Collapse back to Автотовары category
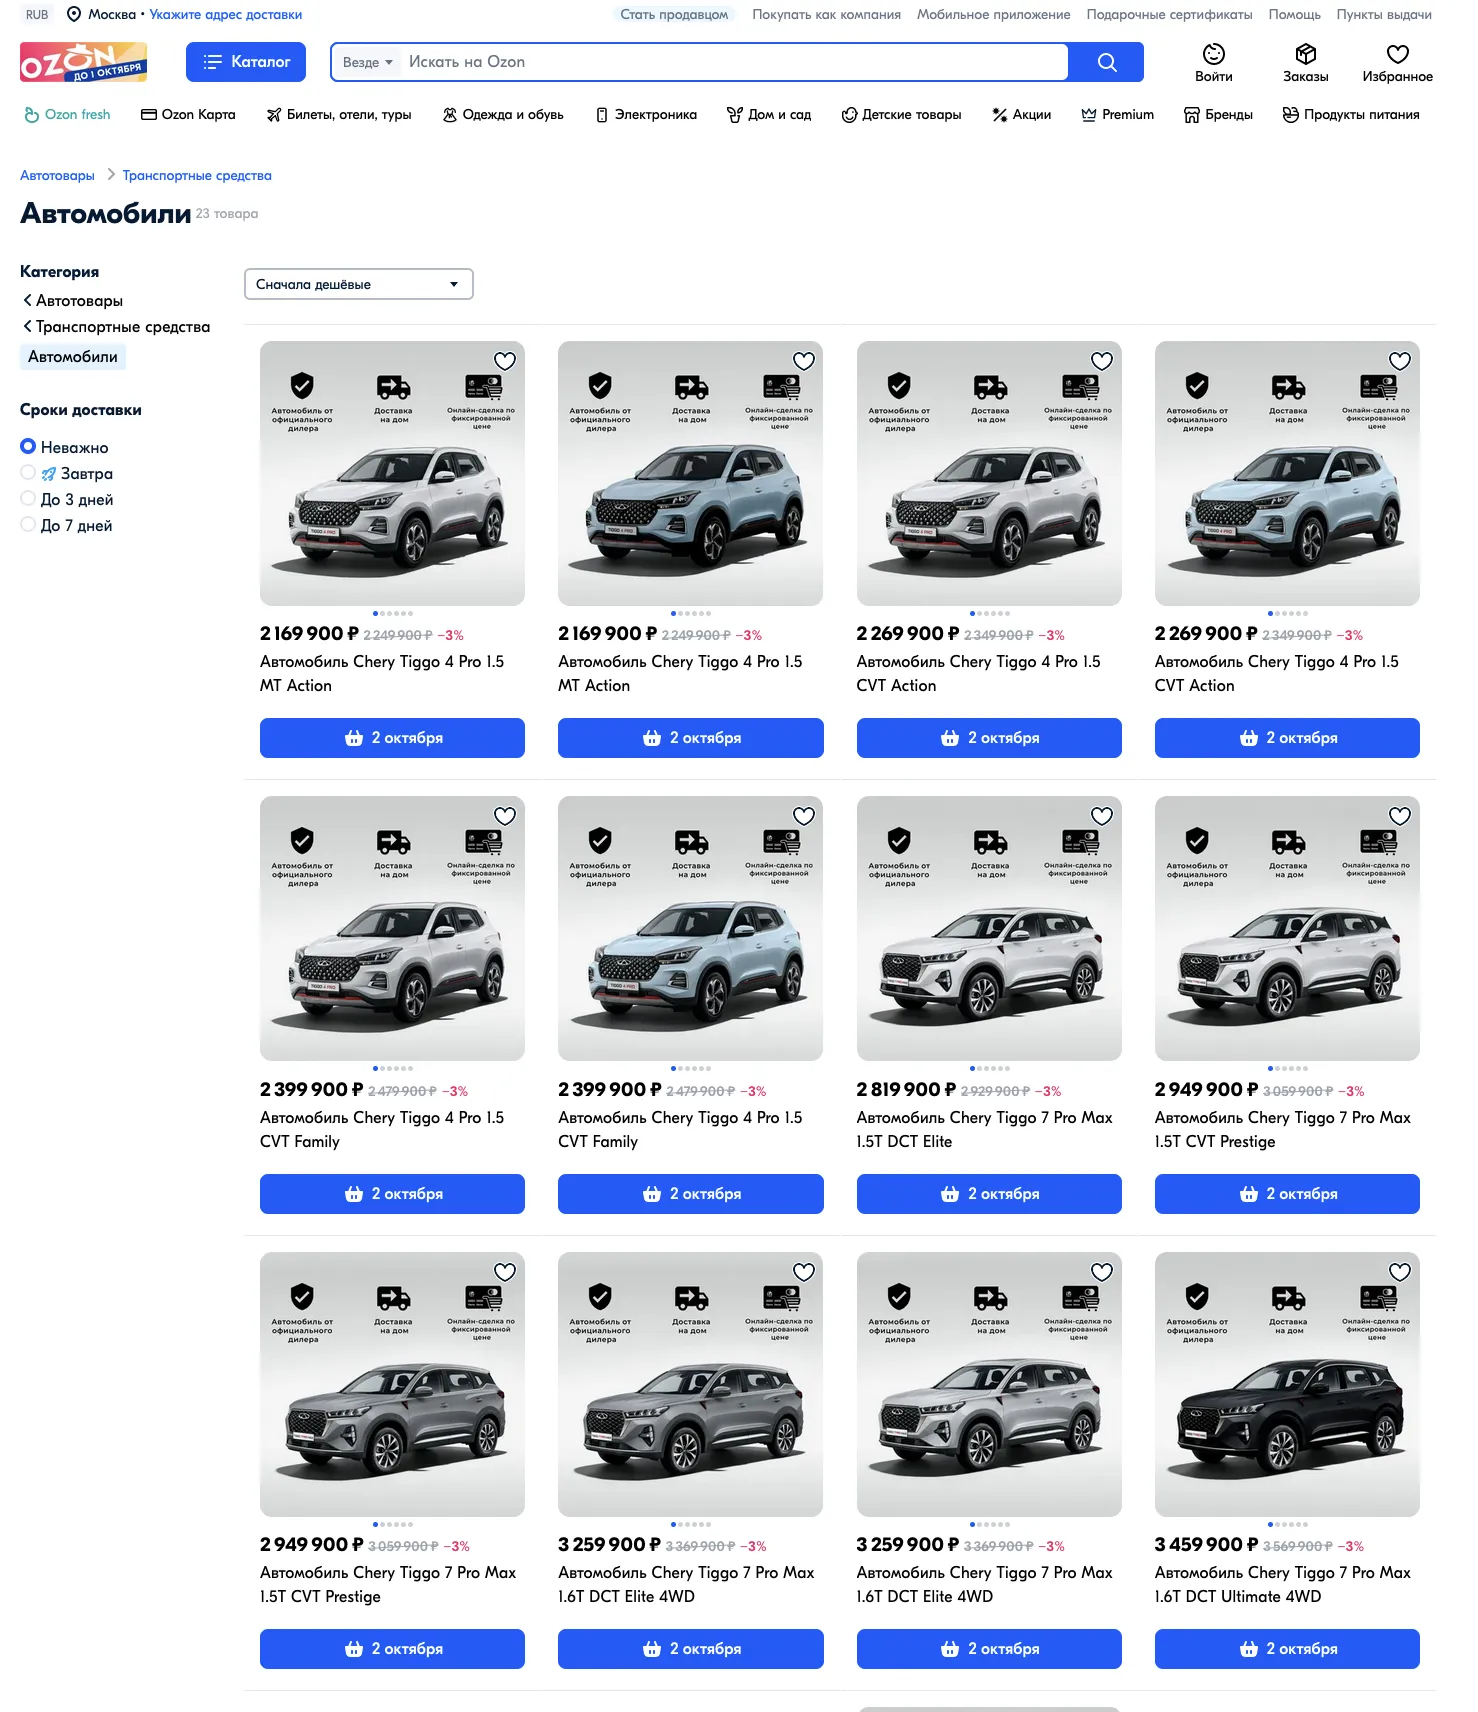The image size is (1478, 1712). click(x=72, y=301)
